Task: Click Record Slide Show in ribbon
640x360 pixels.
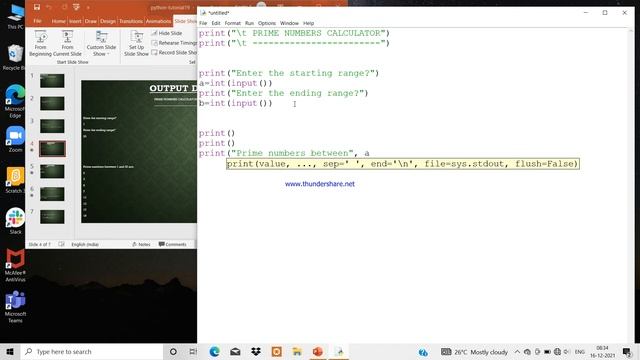Action: click(174, 53)
